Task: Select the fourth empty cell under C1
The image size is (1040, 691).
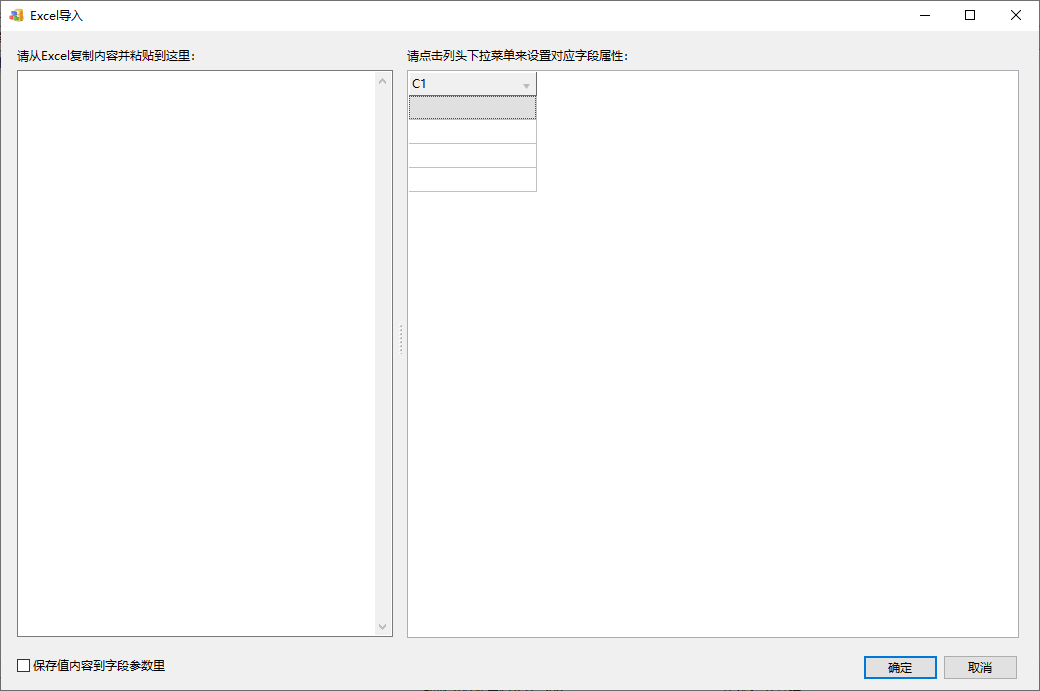Action: pos(472,179)
